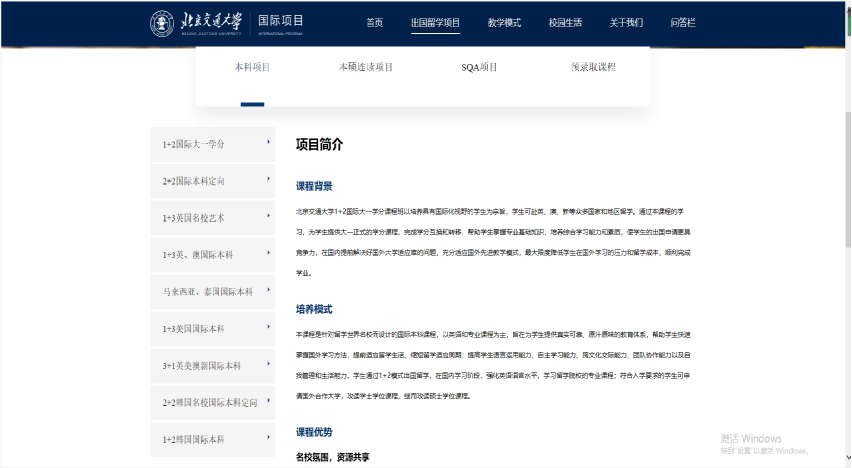Select 1+3美国国际本科 in the sidebar
This screenshot has width=852, height=468.
pos(212,329)
